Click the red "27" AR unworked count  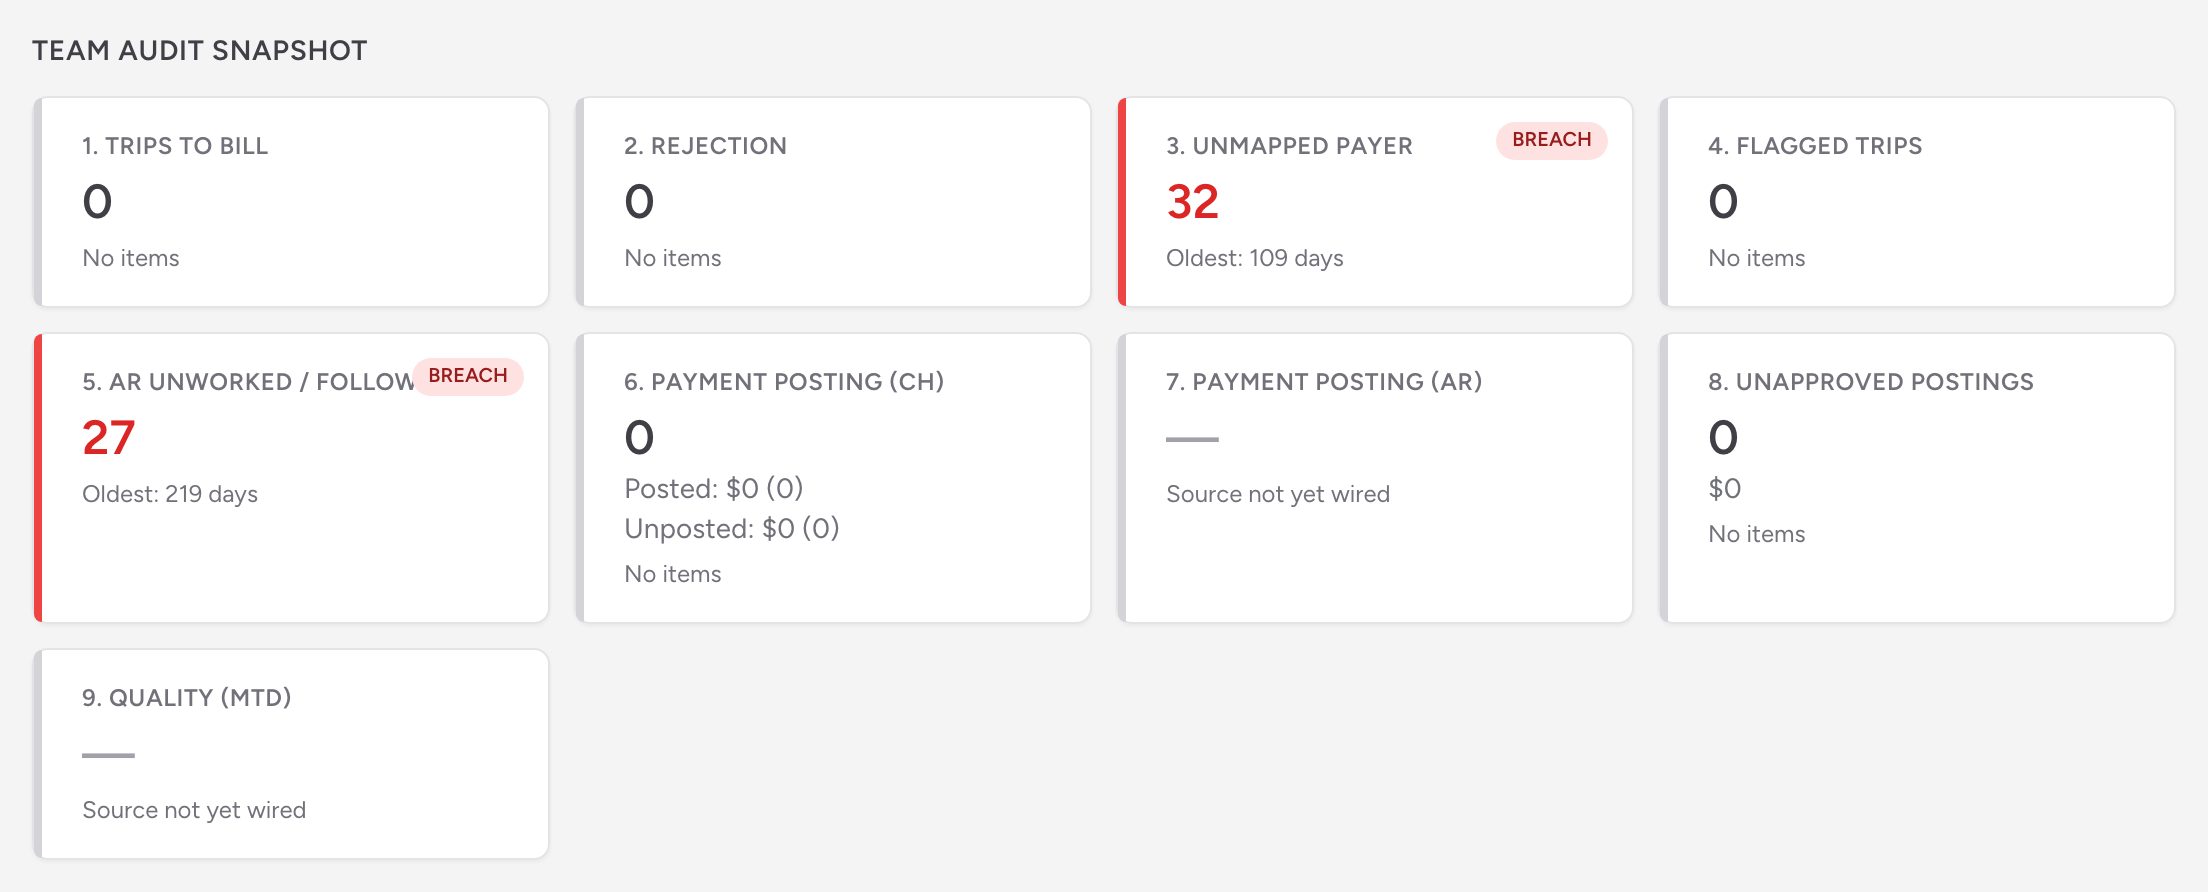point(108,438)
